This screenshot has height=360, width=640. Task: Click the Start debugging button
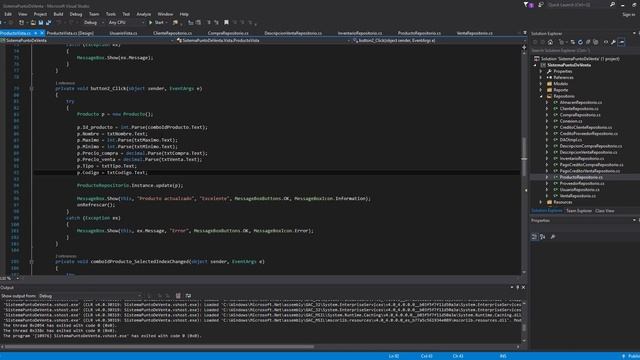point(156,22)
